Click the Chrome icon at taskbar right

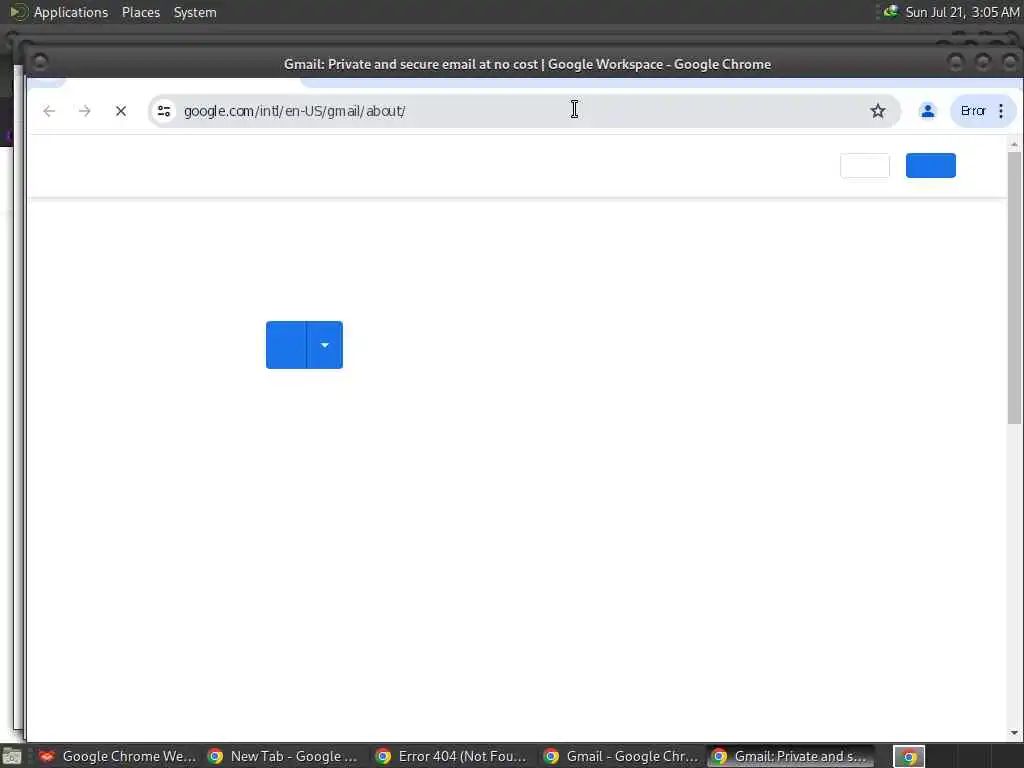pyautogui.click(x=909, y=757)
